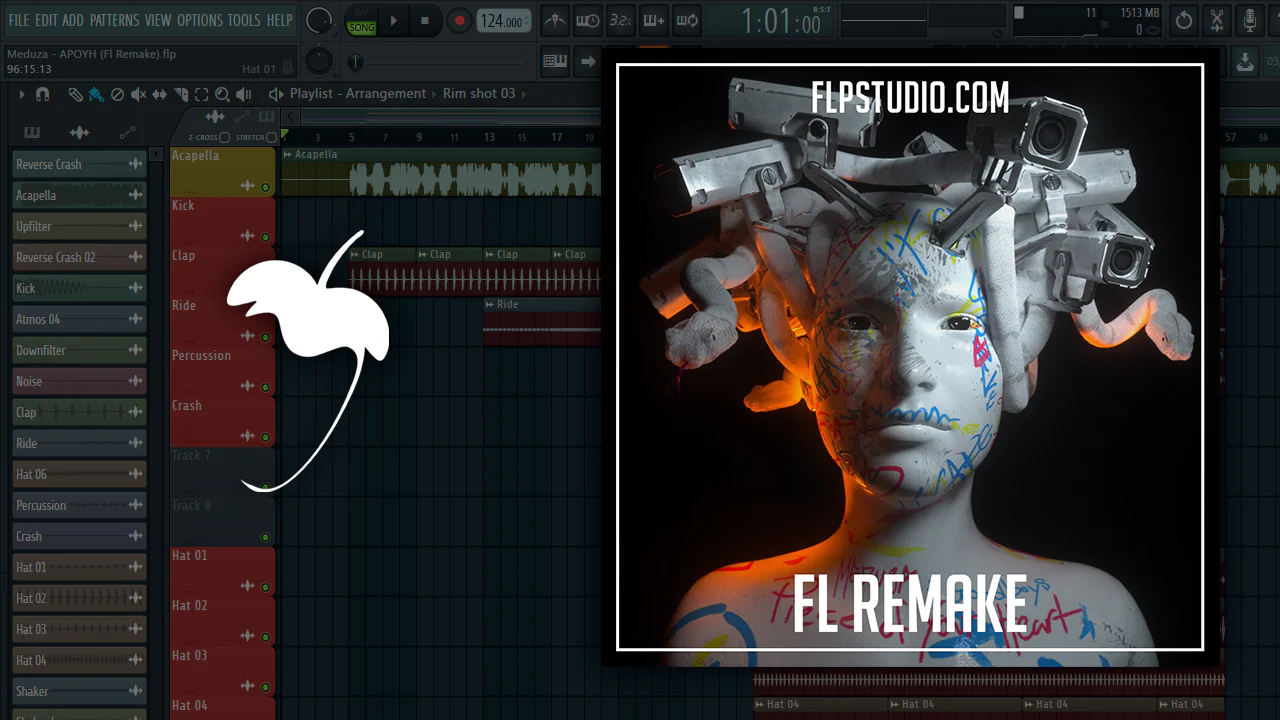Enable the STRETCH checkbox

click(271, 137)
